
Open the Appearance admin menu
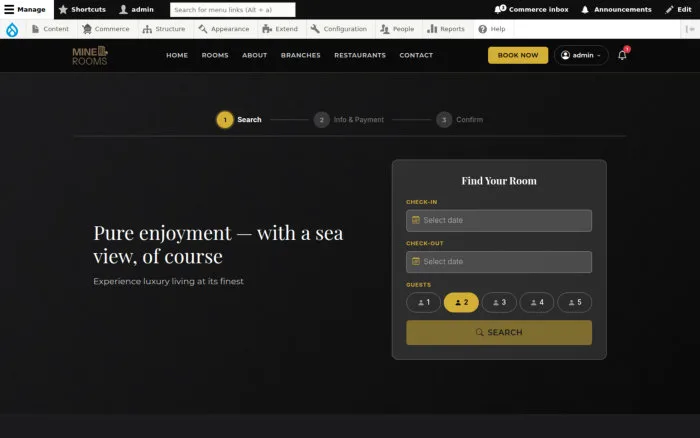pyautogui.click(x=224, y=29)
